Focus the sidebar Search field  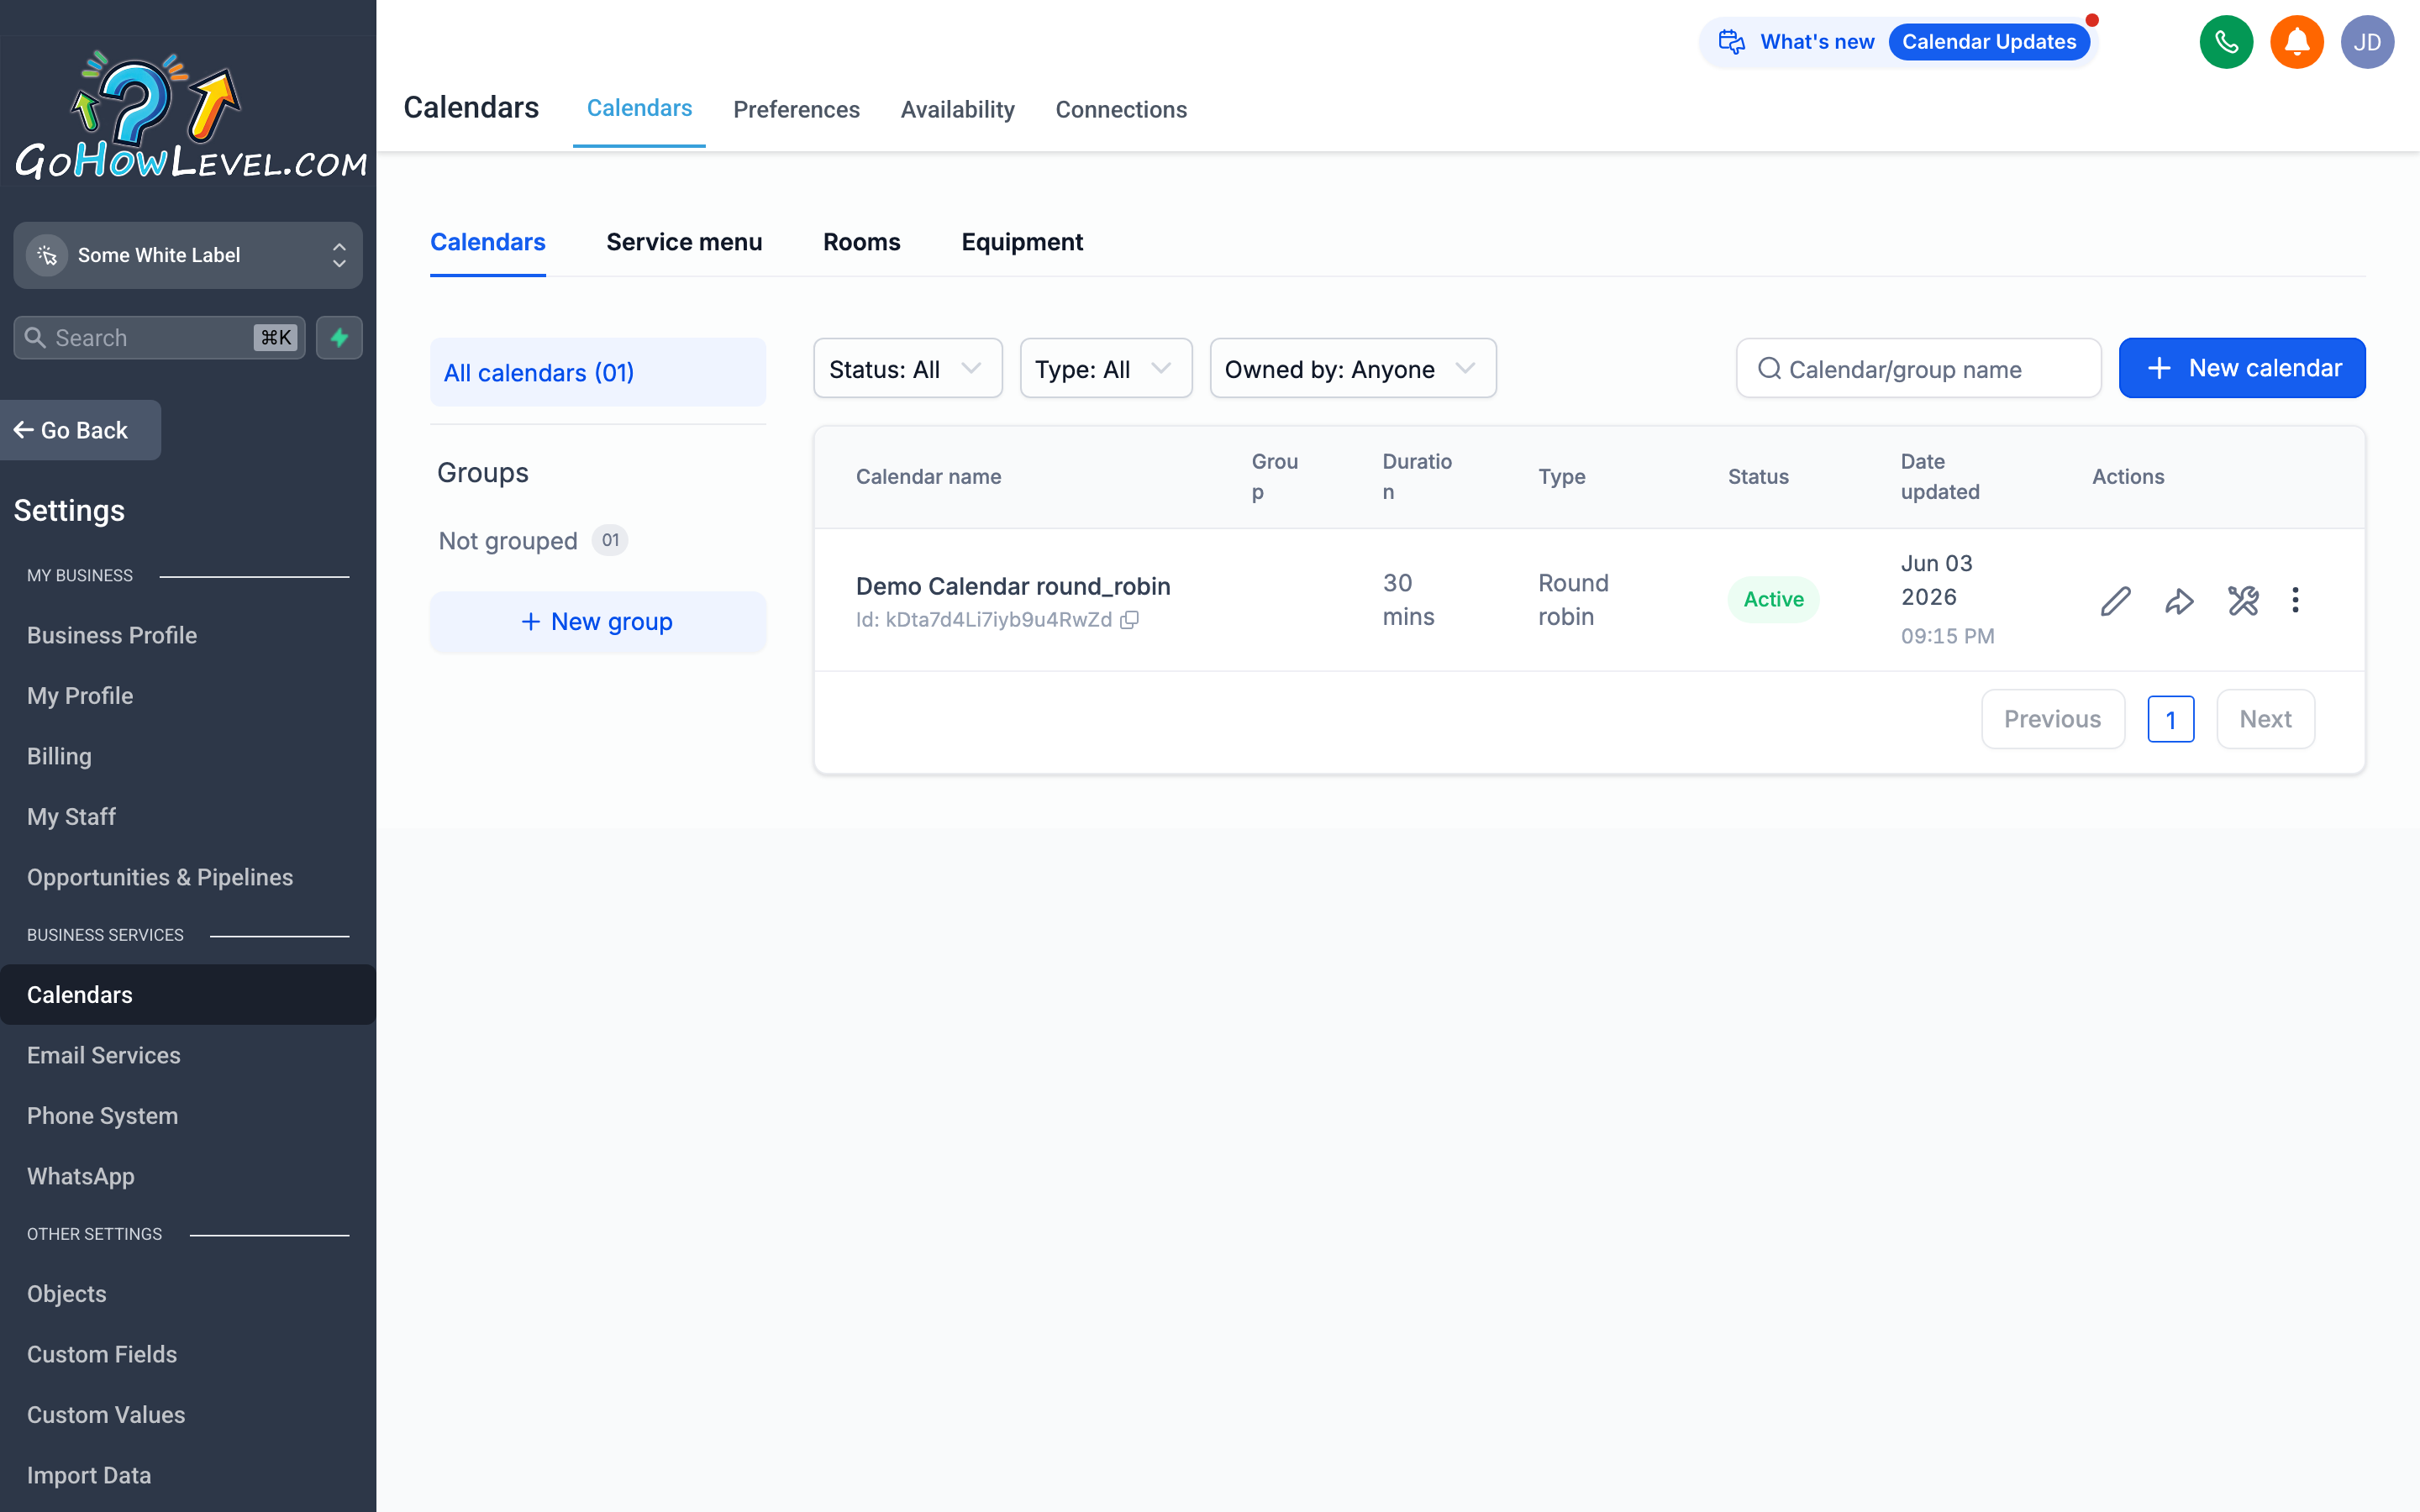tap(159, 338)
